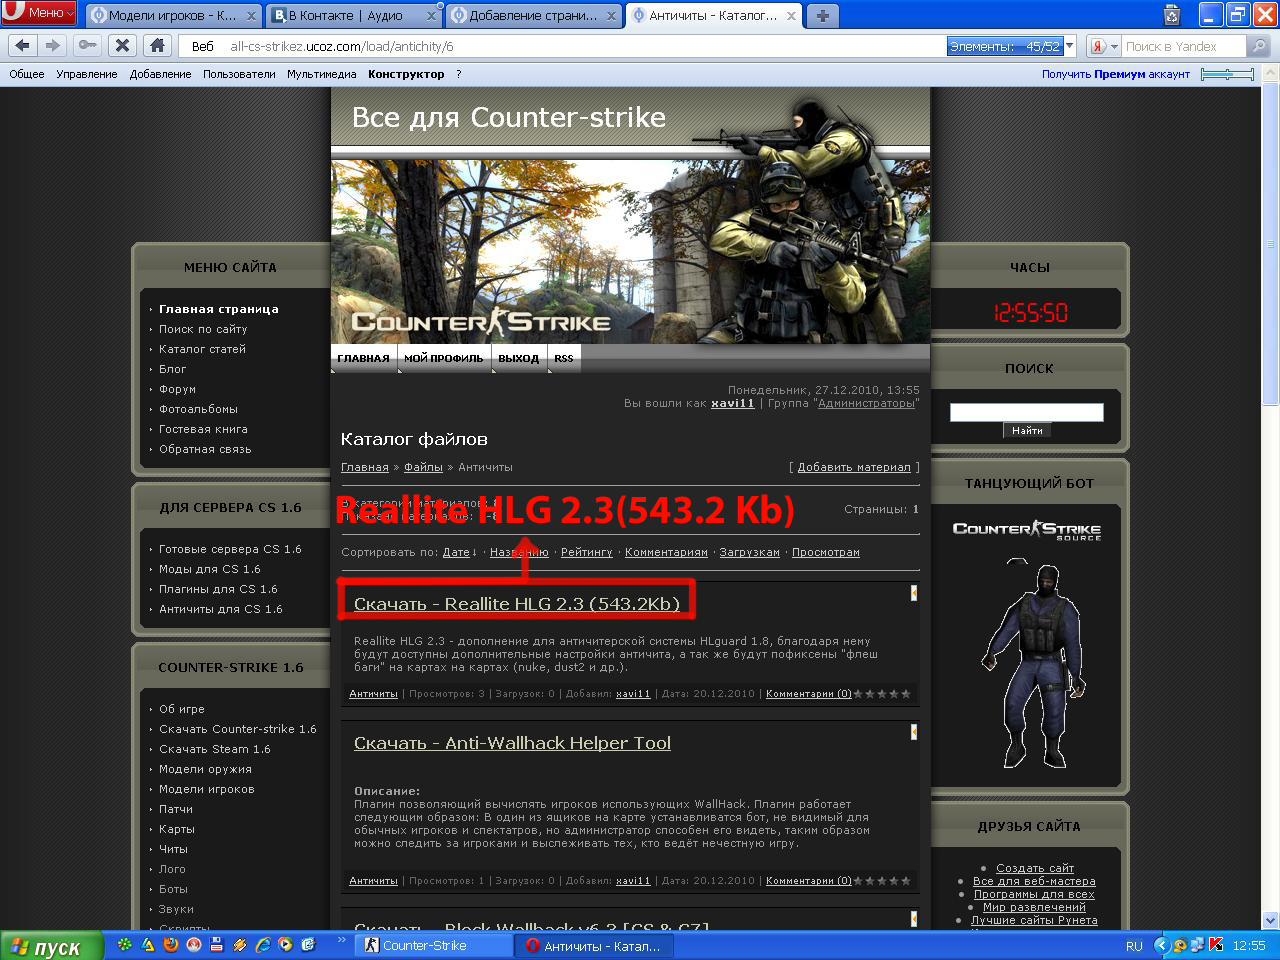Adjust the uCoz admin bar slider
Viewport: 1280px width, 960px height.
(x=1227, y=74)
